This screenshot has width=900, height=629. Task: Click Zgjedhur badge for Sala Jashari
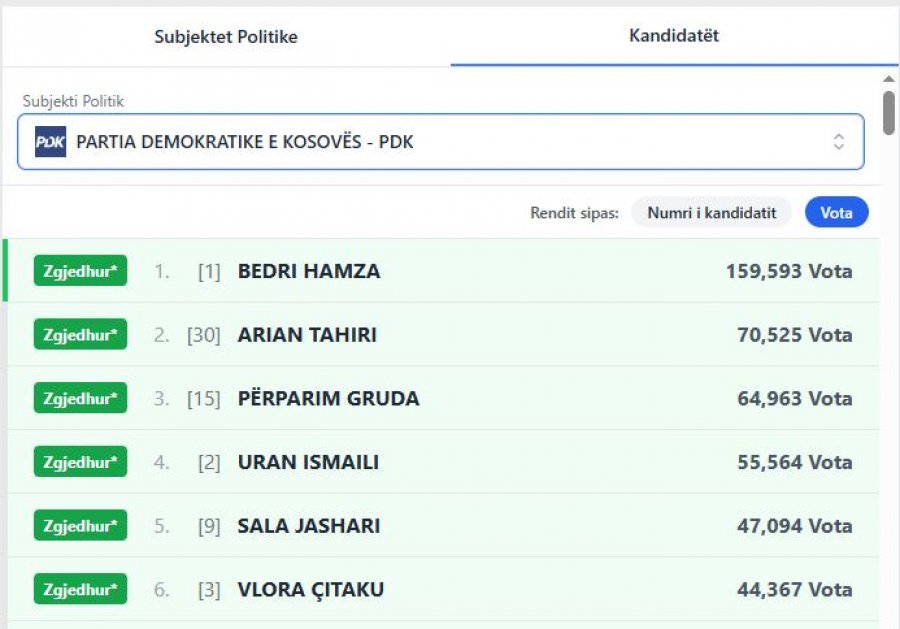[80, 526]
